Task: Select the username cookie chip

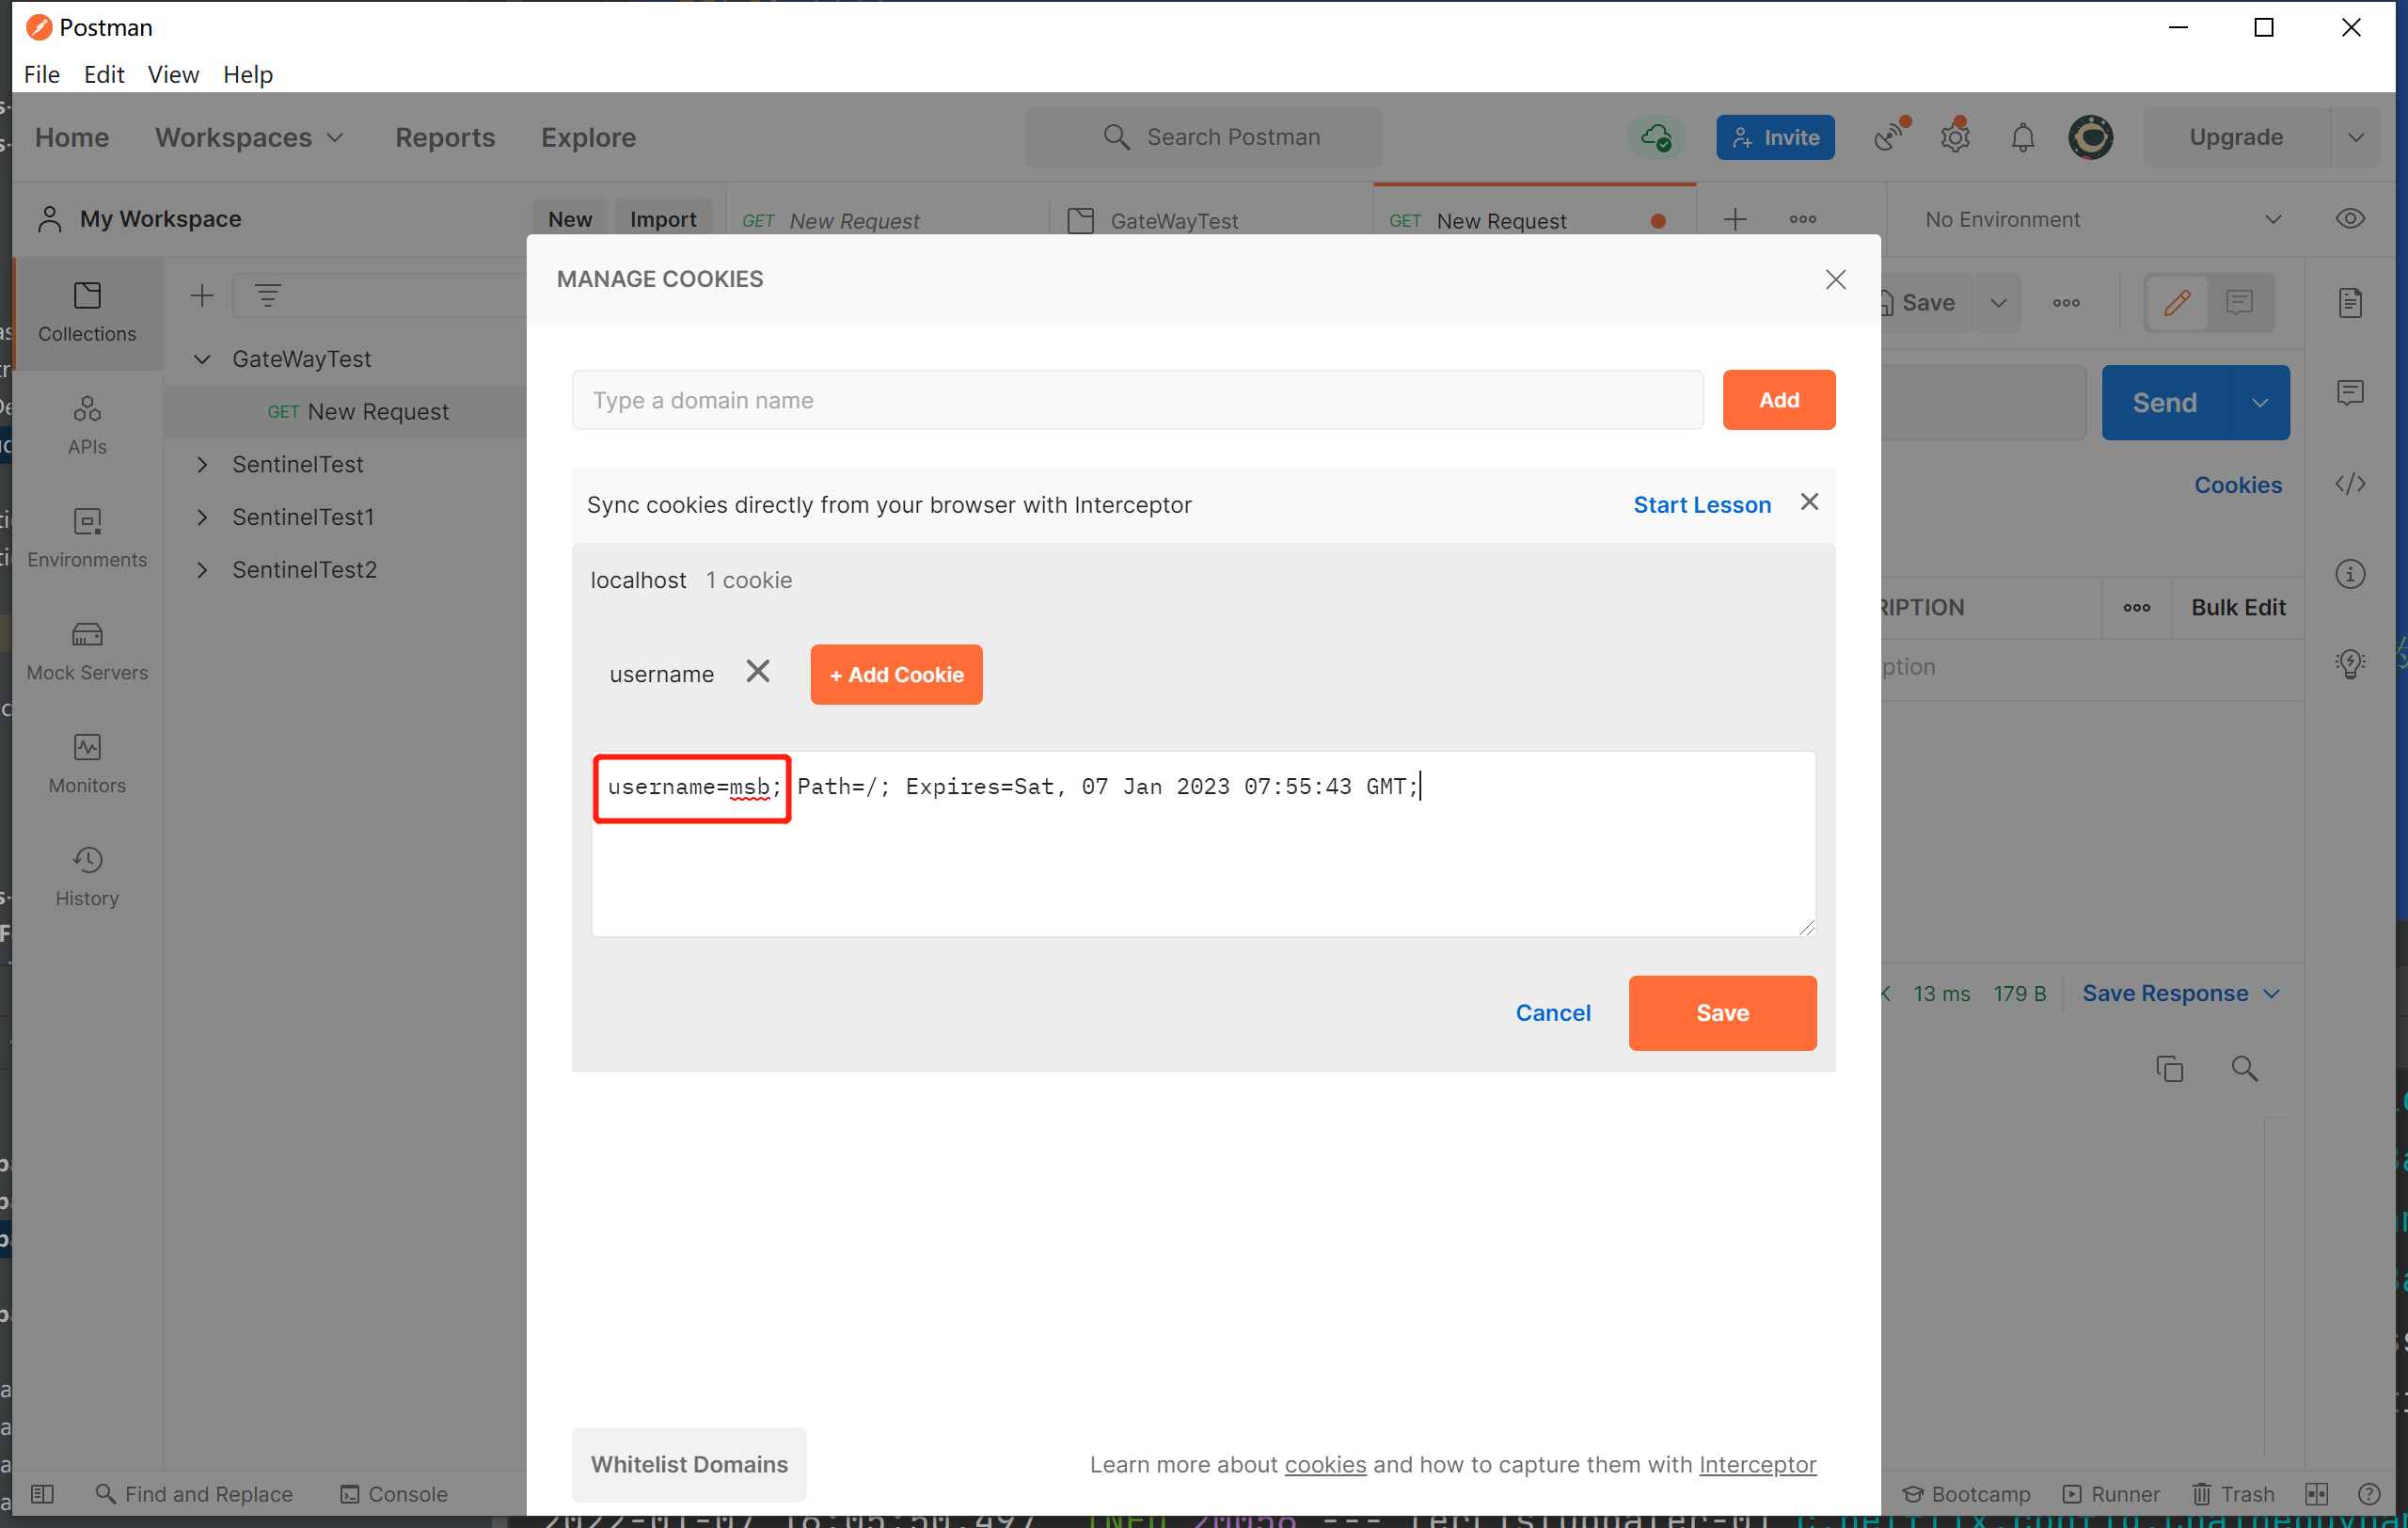Action: [x=661, y=674]
